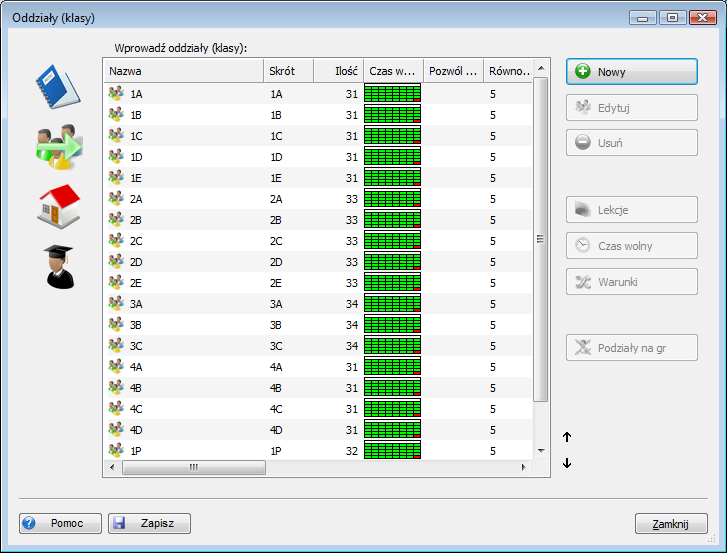Open the blue notebook subjects icon
The height and width of the screenshot is (553, 727).
tap(58, 87)
